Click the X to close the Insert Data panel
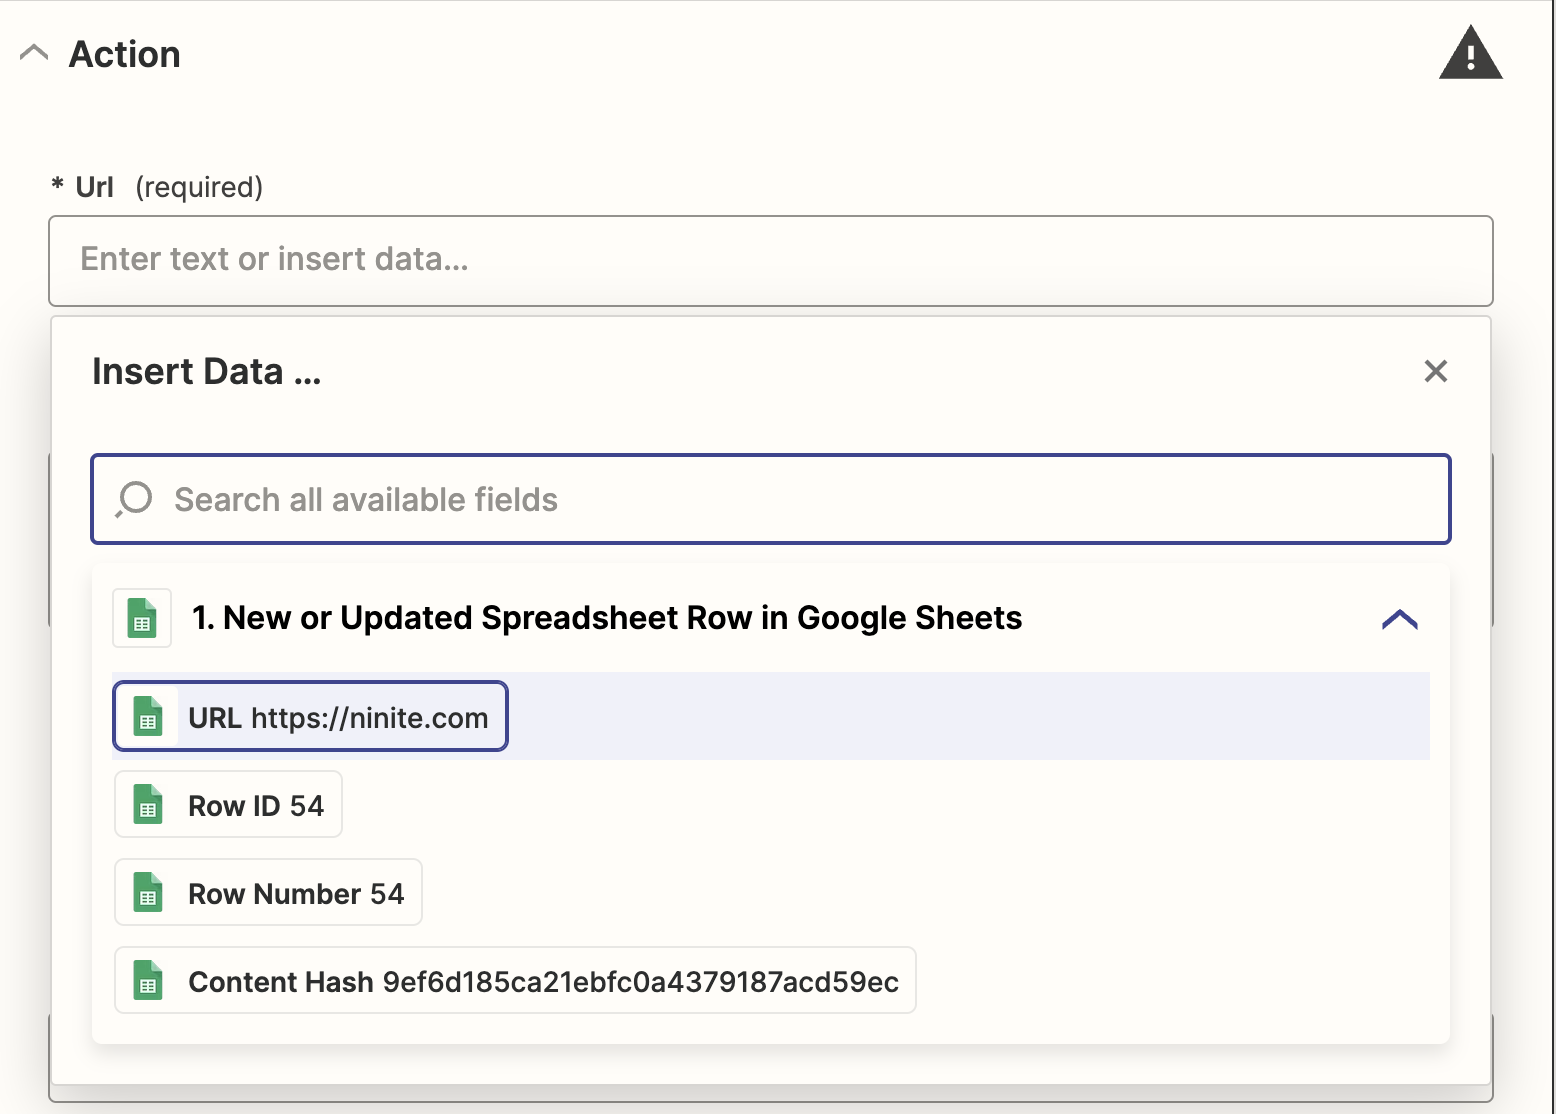 (1436, 371)
